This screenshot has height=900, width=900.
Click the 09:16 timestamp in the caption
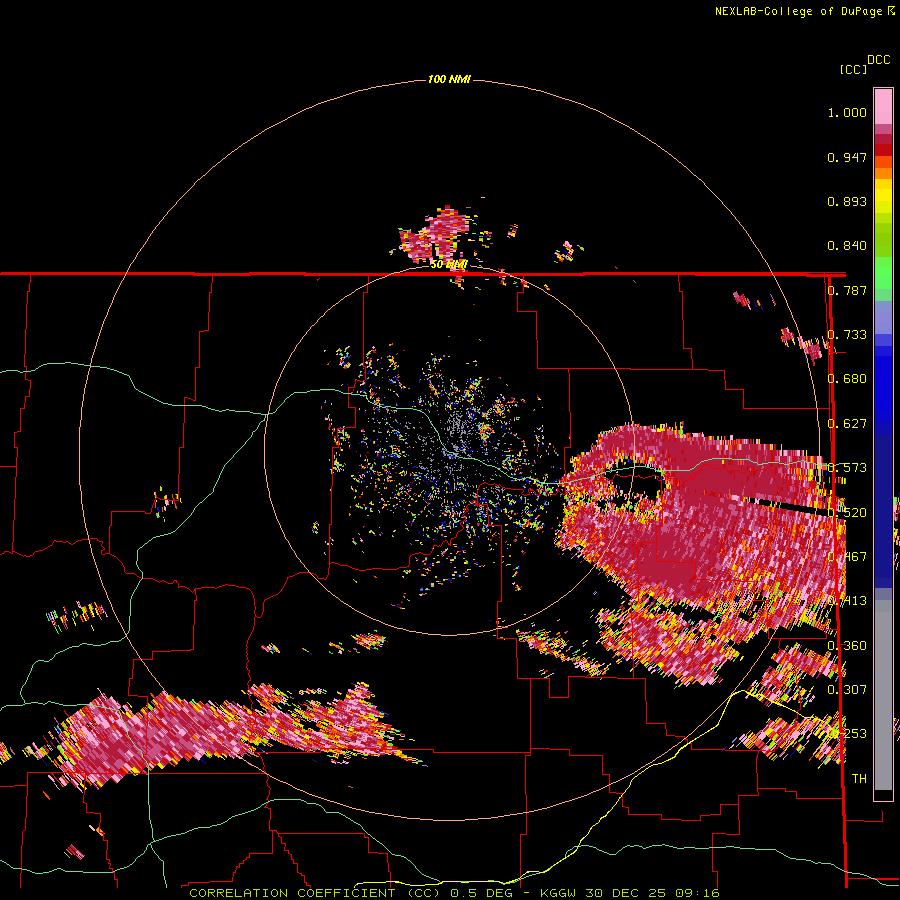(696, 893)
